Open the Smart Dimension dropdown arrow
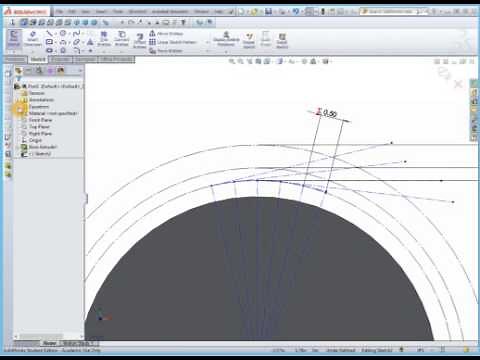This screenshot has height=360, width=480. click(33, 51)
